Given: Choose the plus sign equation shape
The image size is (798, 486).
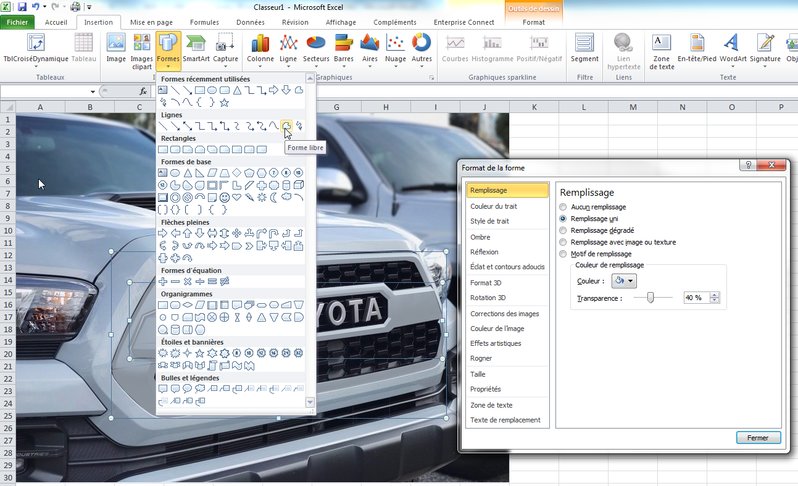Looking at the screenshot, I should click(x=163, y=281).
